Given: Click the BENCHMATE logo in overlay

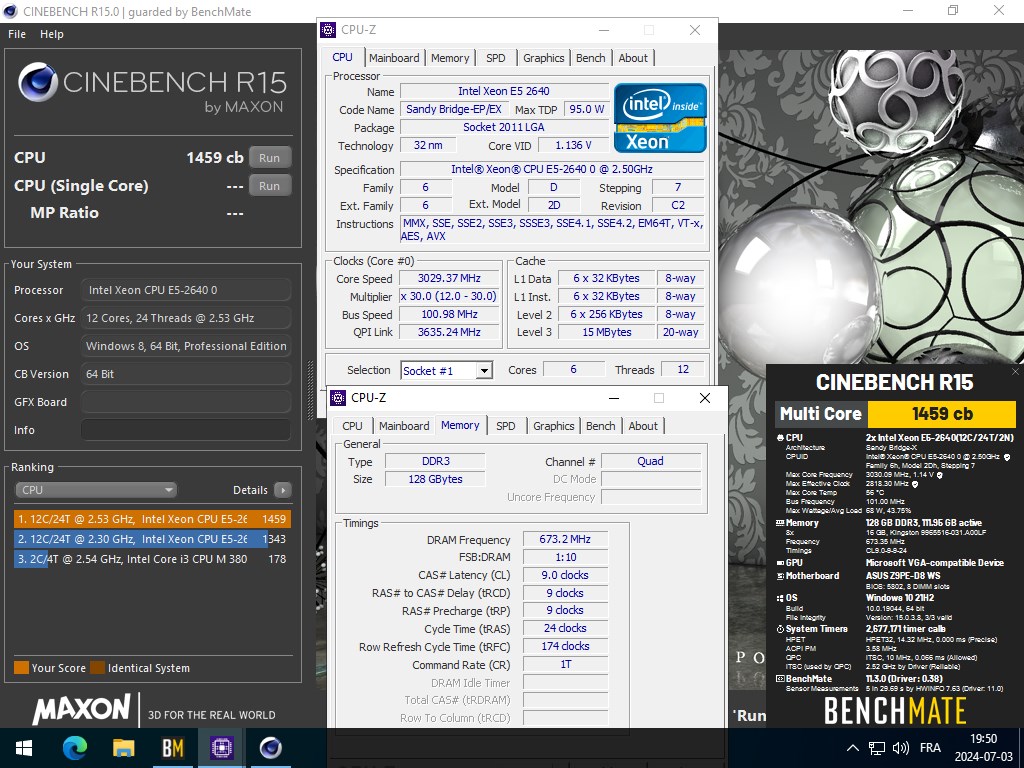Looking at the screenshot, I should (x=895, y=711).
